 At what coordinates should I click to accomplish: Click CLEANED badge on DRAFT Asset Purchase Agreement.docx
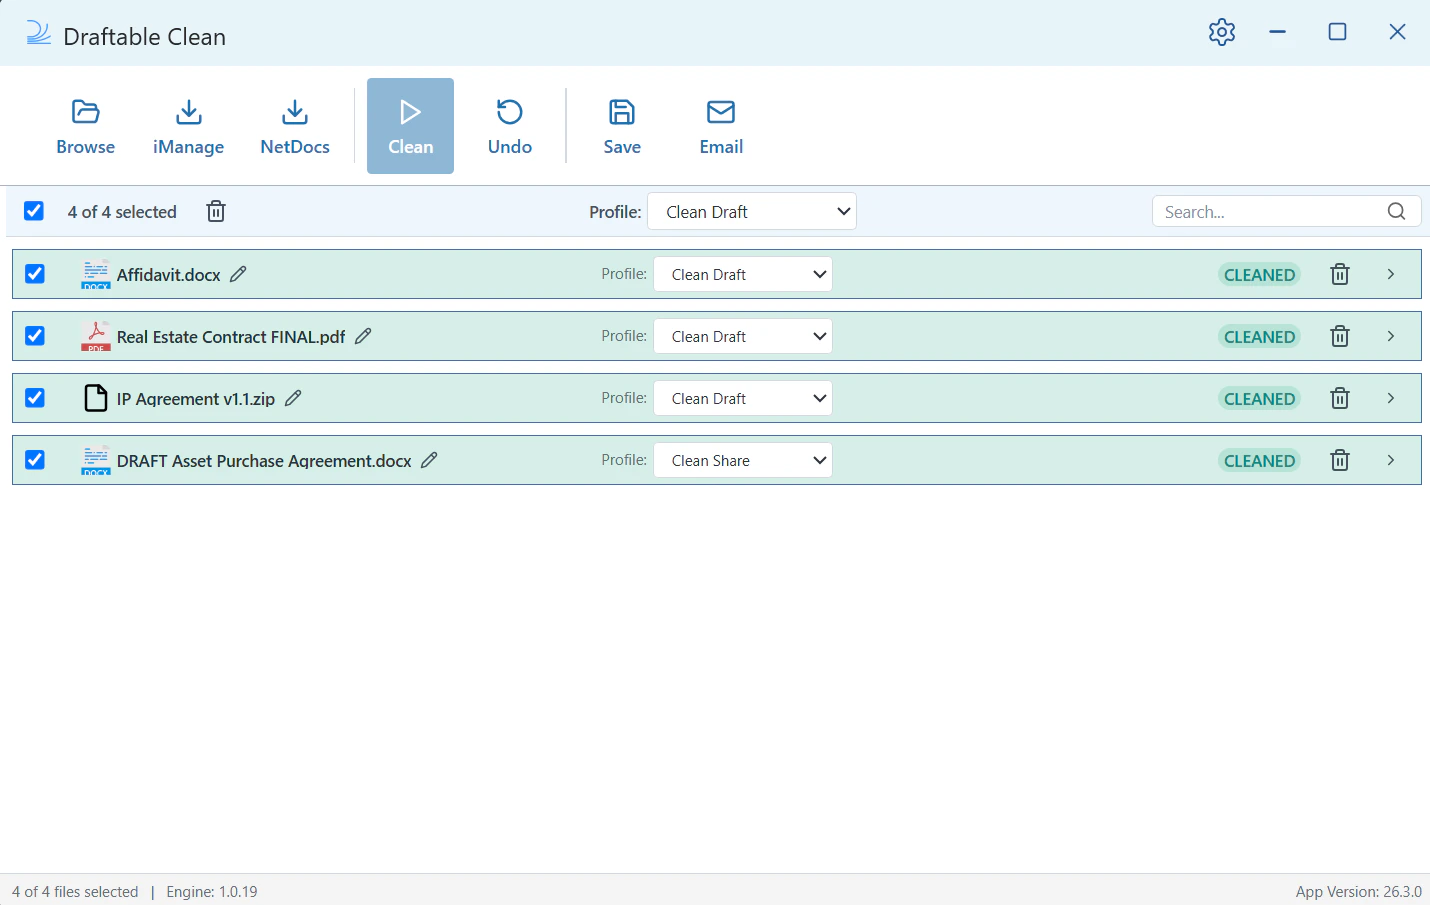point(1259,461)
